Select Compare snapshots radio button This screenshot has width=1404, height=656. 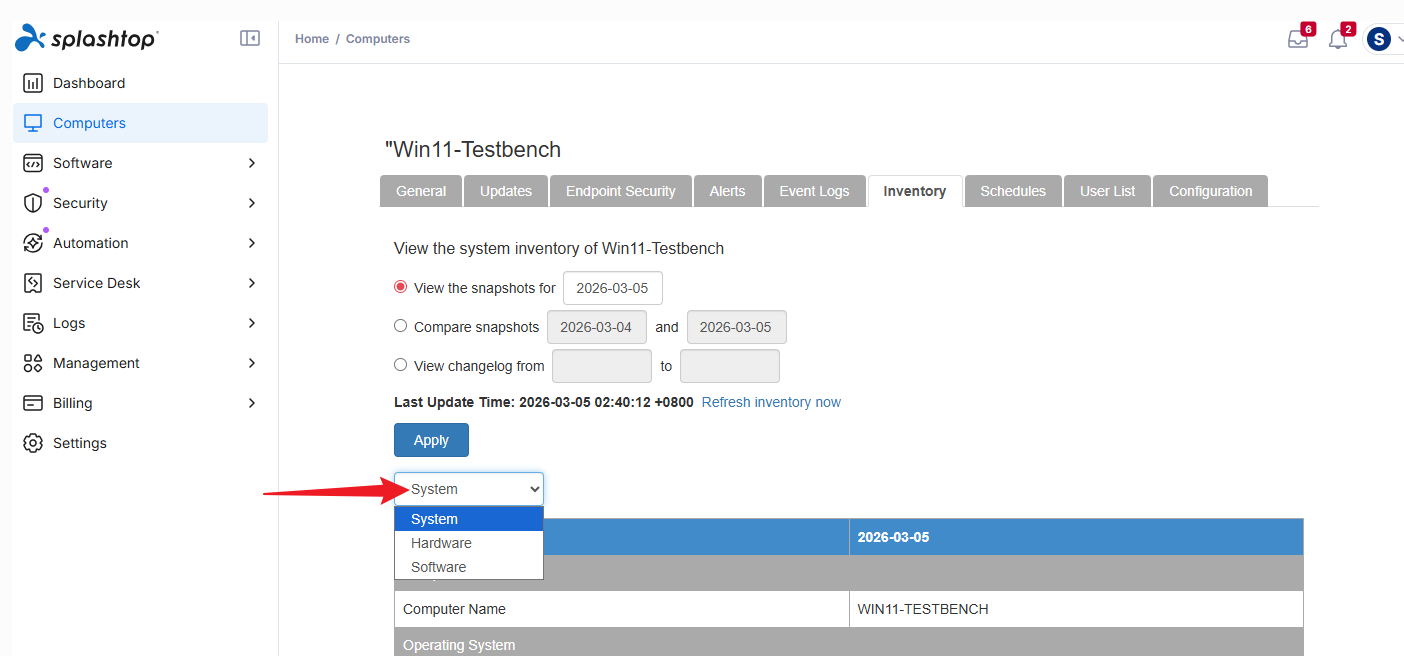(401, 326)
